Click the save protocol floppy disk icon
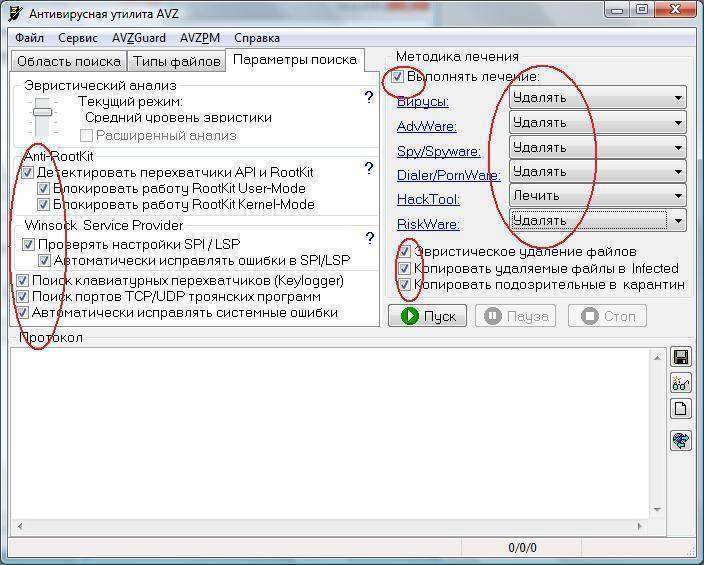This screenshot has width=704, height=565. [681, 358]
